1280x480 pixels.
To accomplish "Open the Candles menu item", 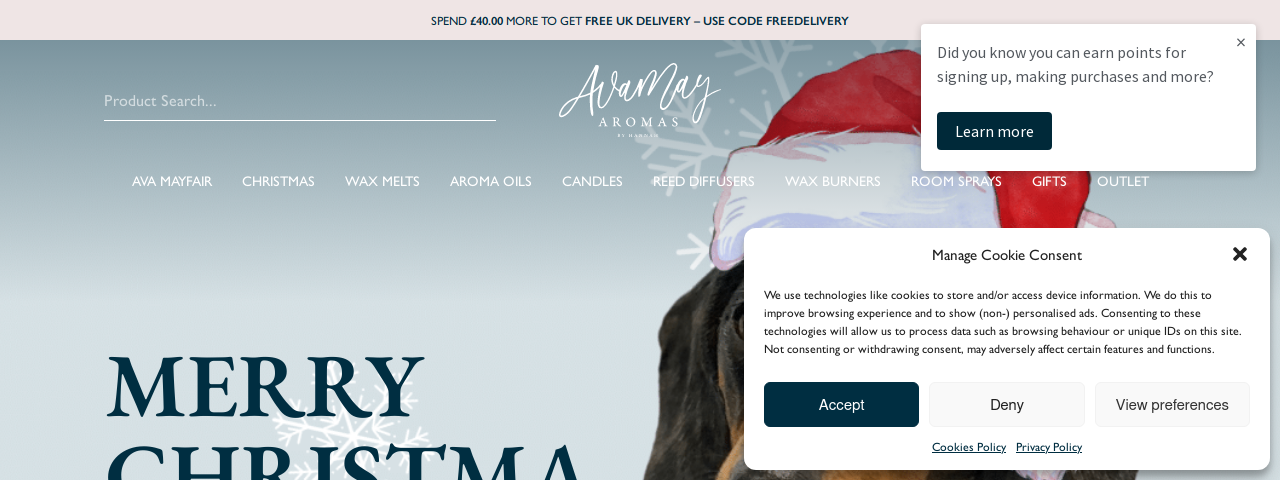I will (x=592, y=181).
